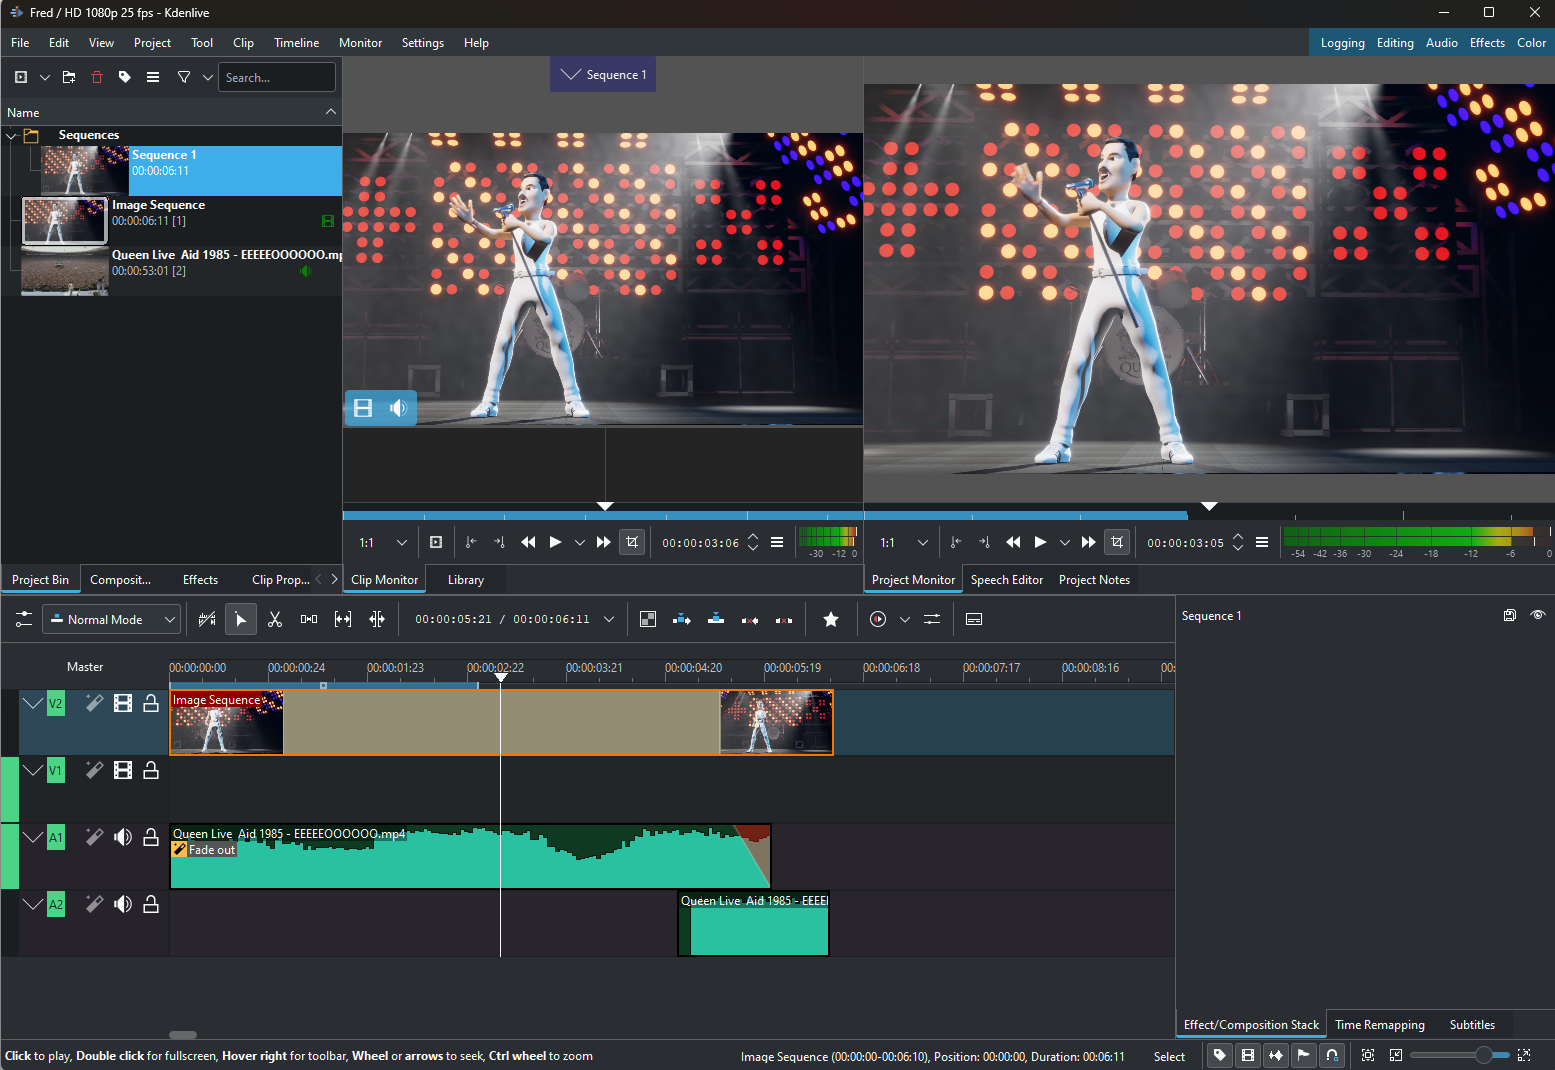Click the project bin Search field
Image resolution: width=1555 pixels, height=1070 pixels.
[x=278, y=77]
